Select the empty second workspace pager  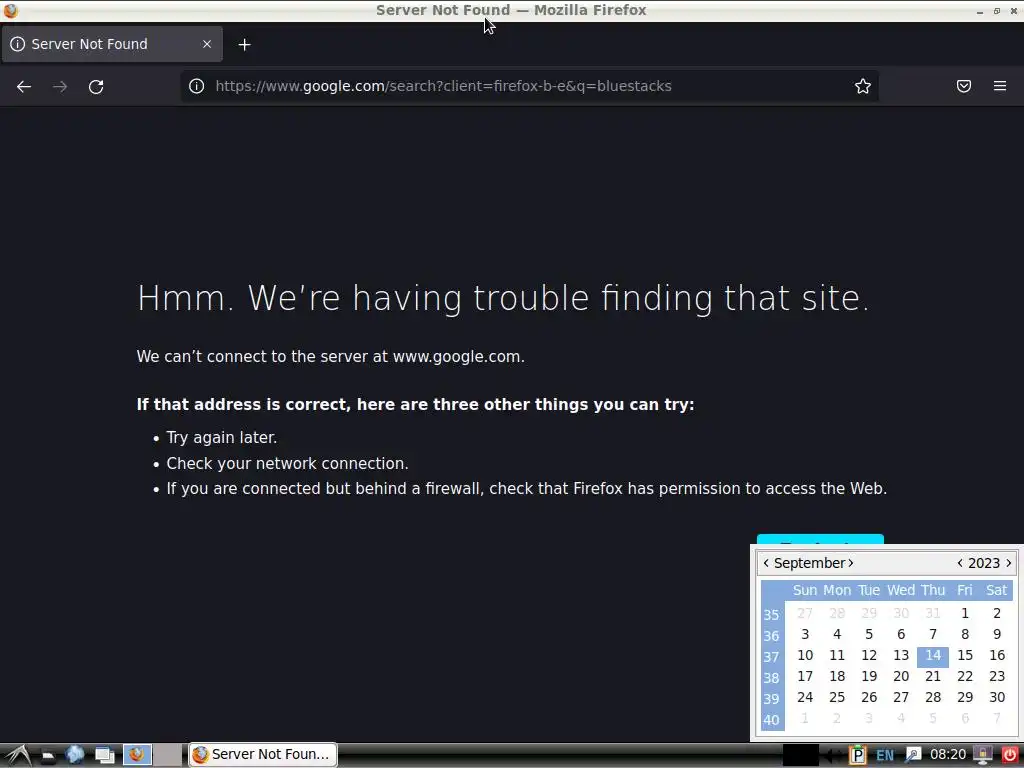pyautogui.click(x=168, y=755)
